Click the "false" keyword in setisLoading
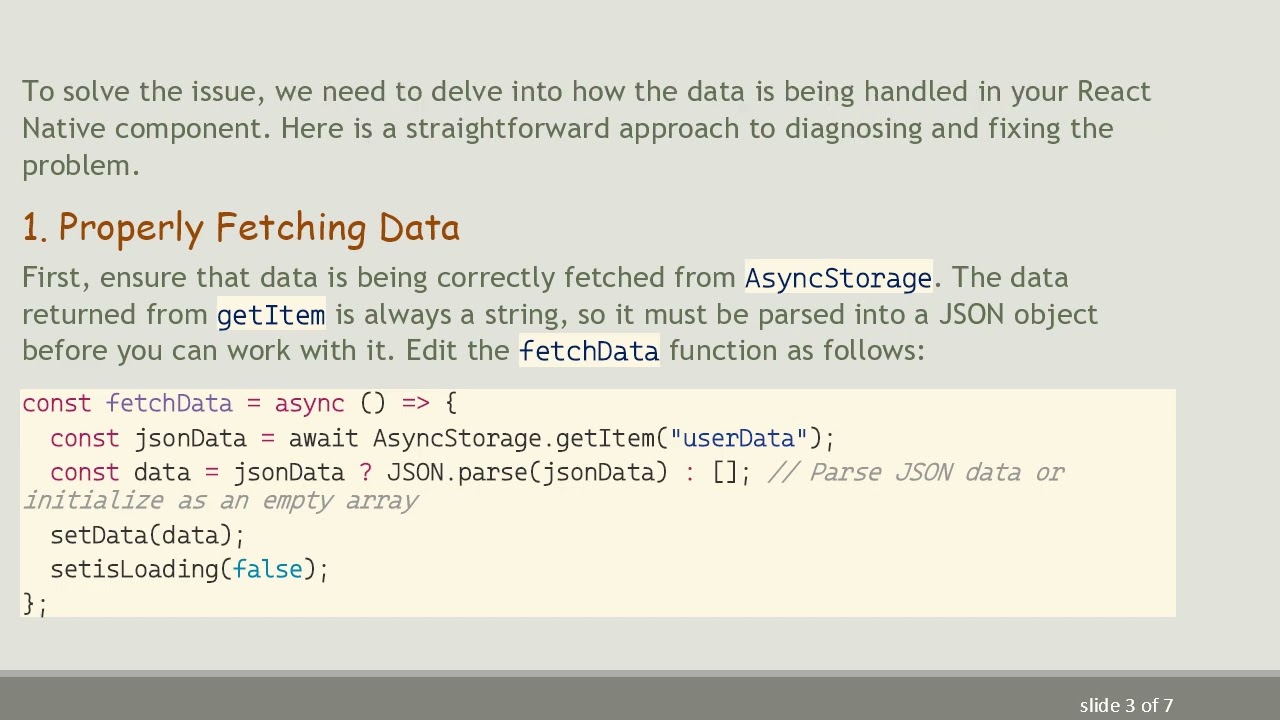The image size is (1280, 720). [267, 569]
